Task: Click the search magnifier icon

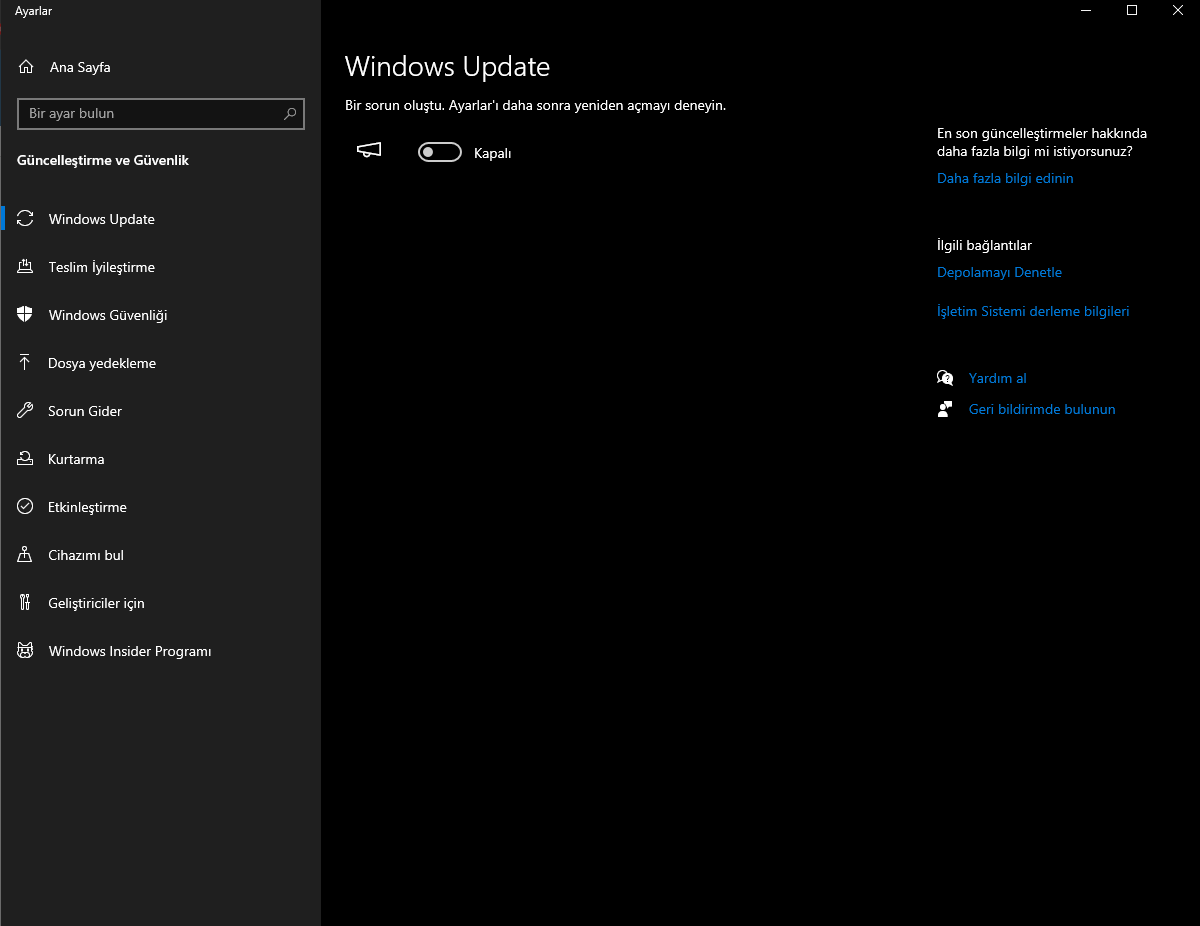Action: (x=290, y=114)
